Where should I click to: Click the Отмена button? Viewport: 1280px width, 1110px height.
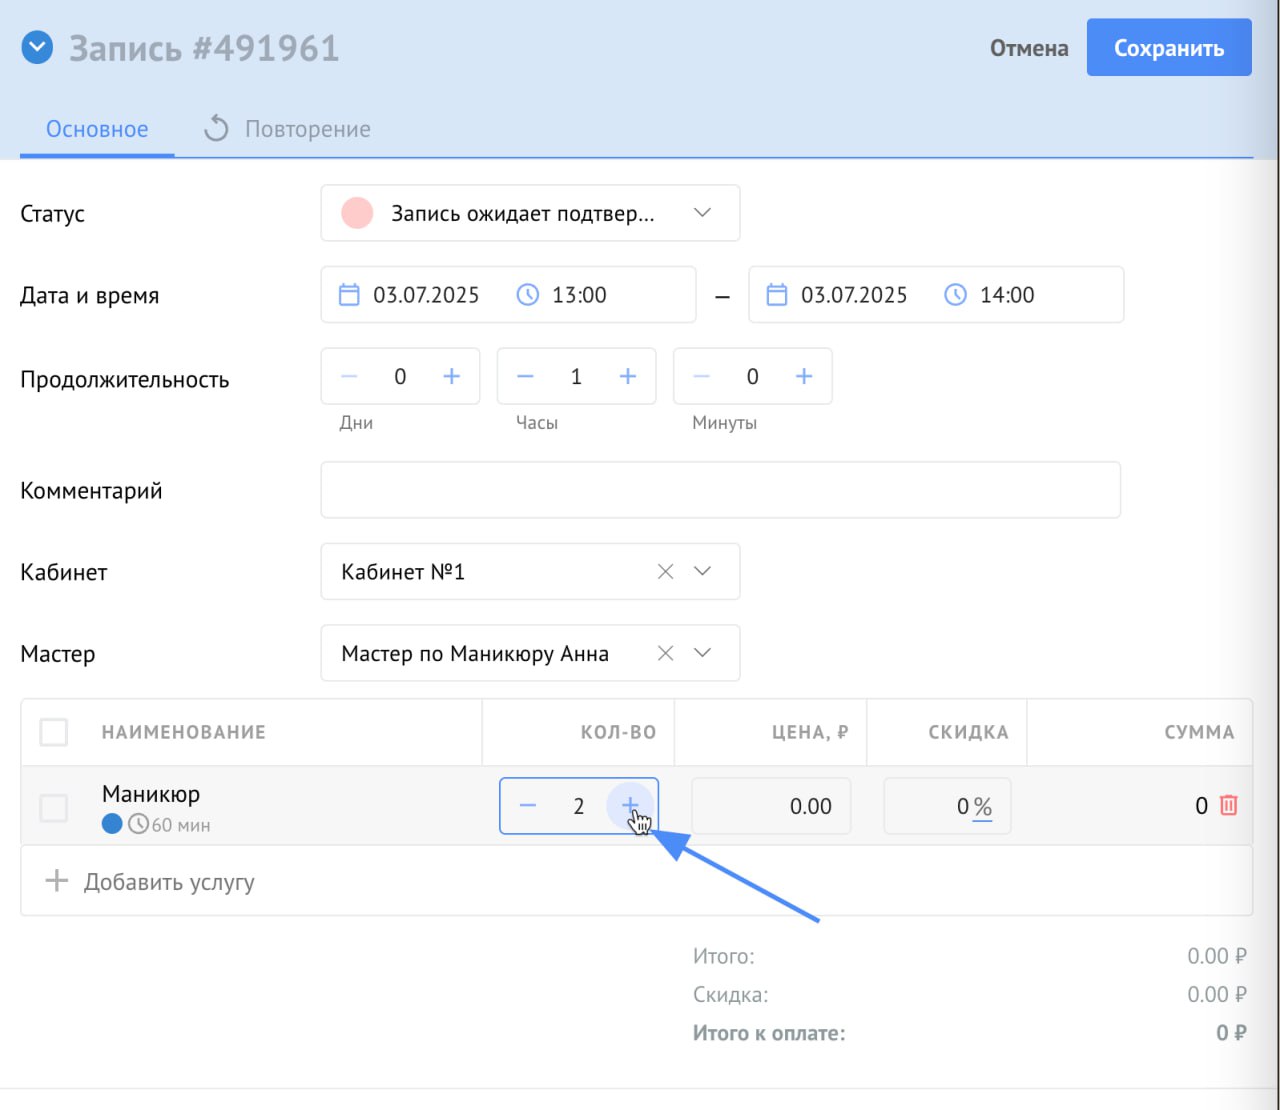click(1029, 48)
